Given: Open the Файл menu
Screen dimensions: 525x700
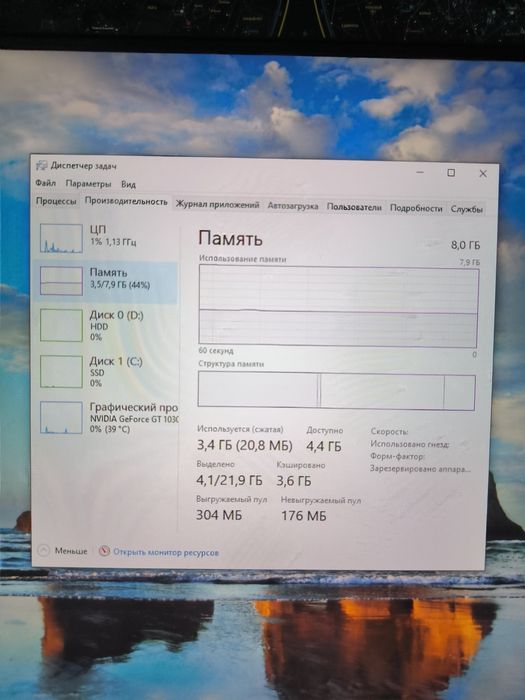Looking at the screenshot, I should click(46, 183).
